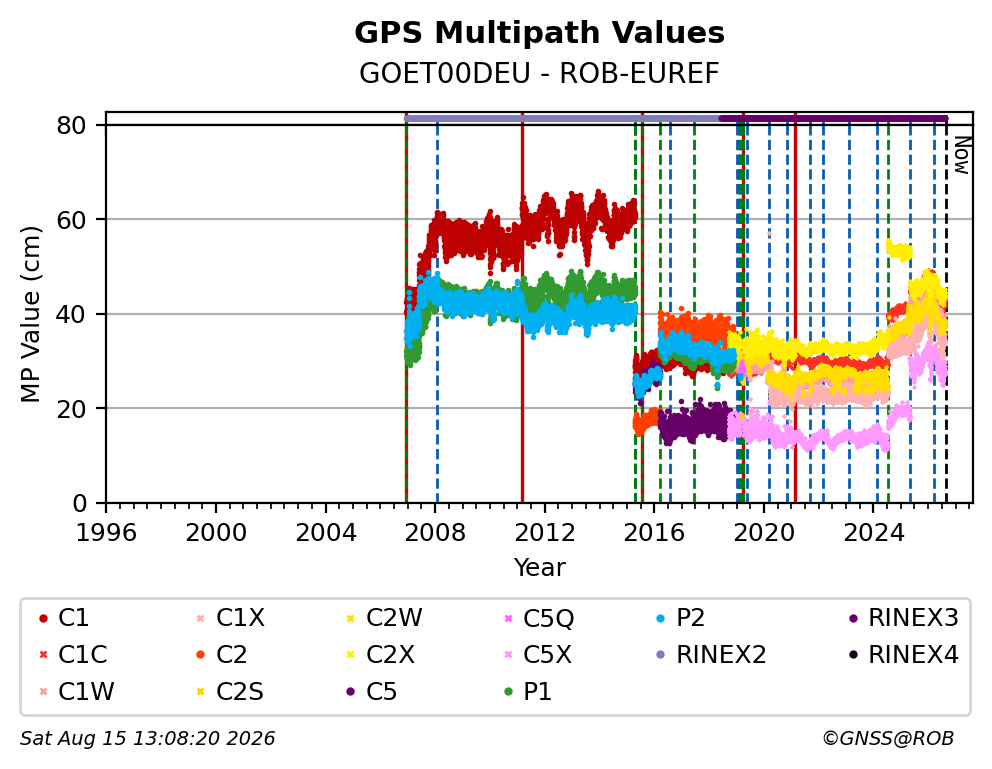The image size is (992, 769).
Task: Select the C1X legend label
Action: pyautogui.click(x=240, y=618)
